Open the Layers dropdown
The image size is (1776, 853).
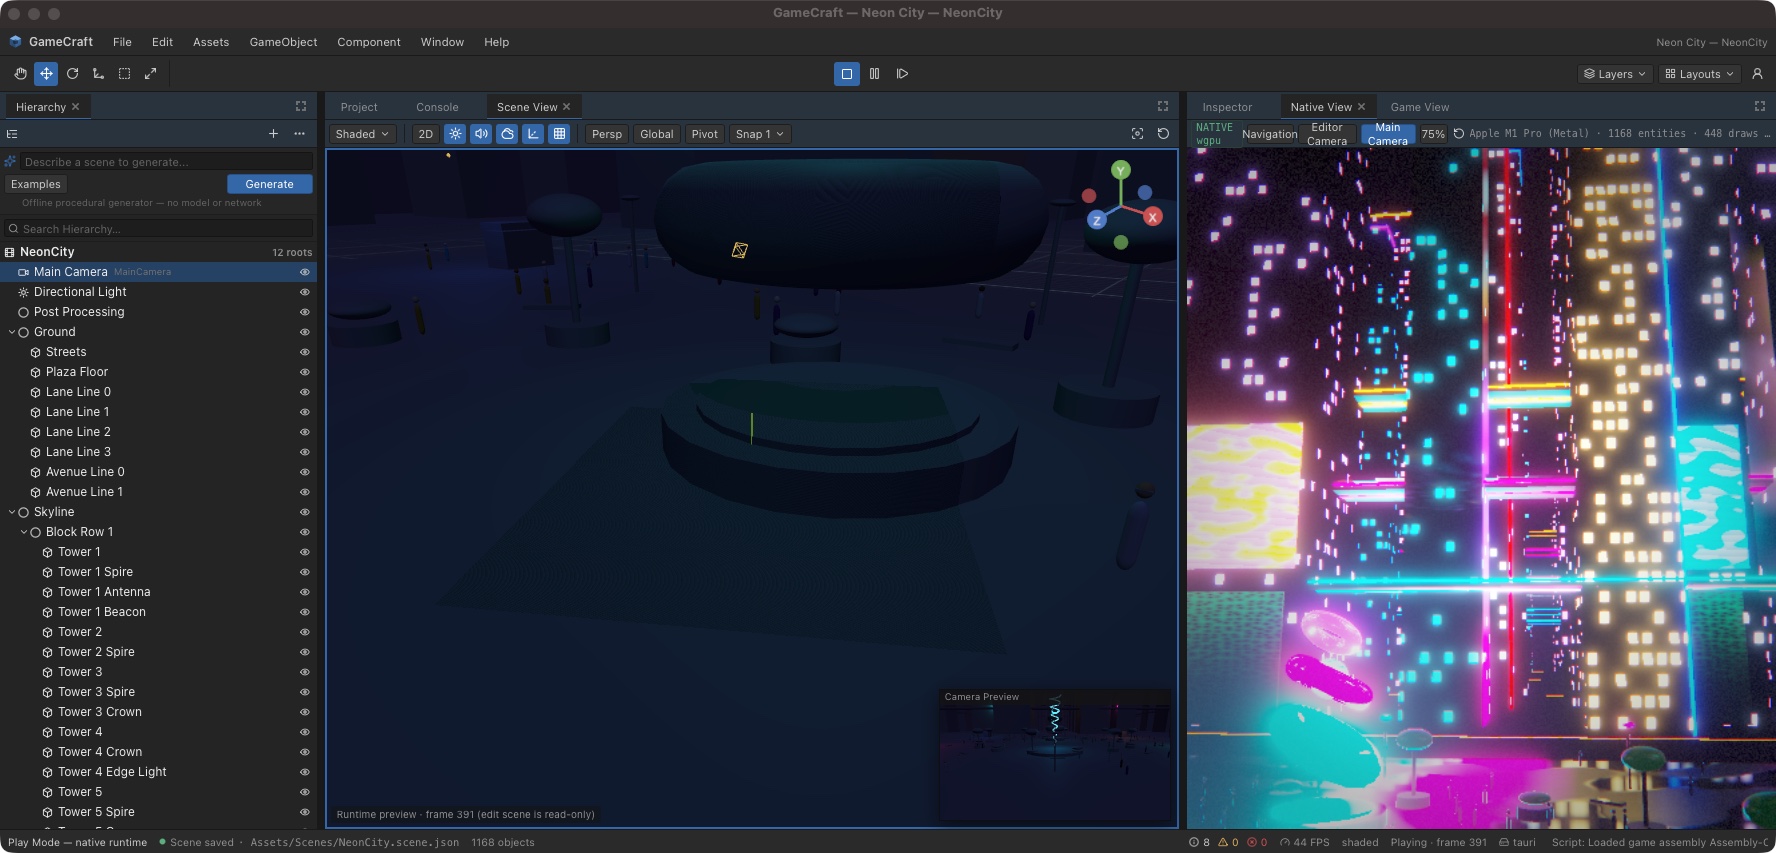click(x=1614, y=74)
